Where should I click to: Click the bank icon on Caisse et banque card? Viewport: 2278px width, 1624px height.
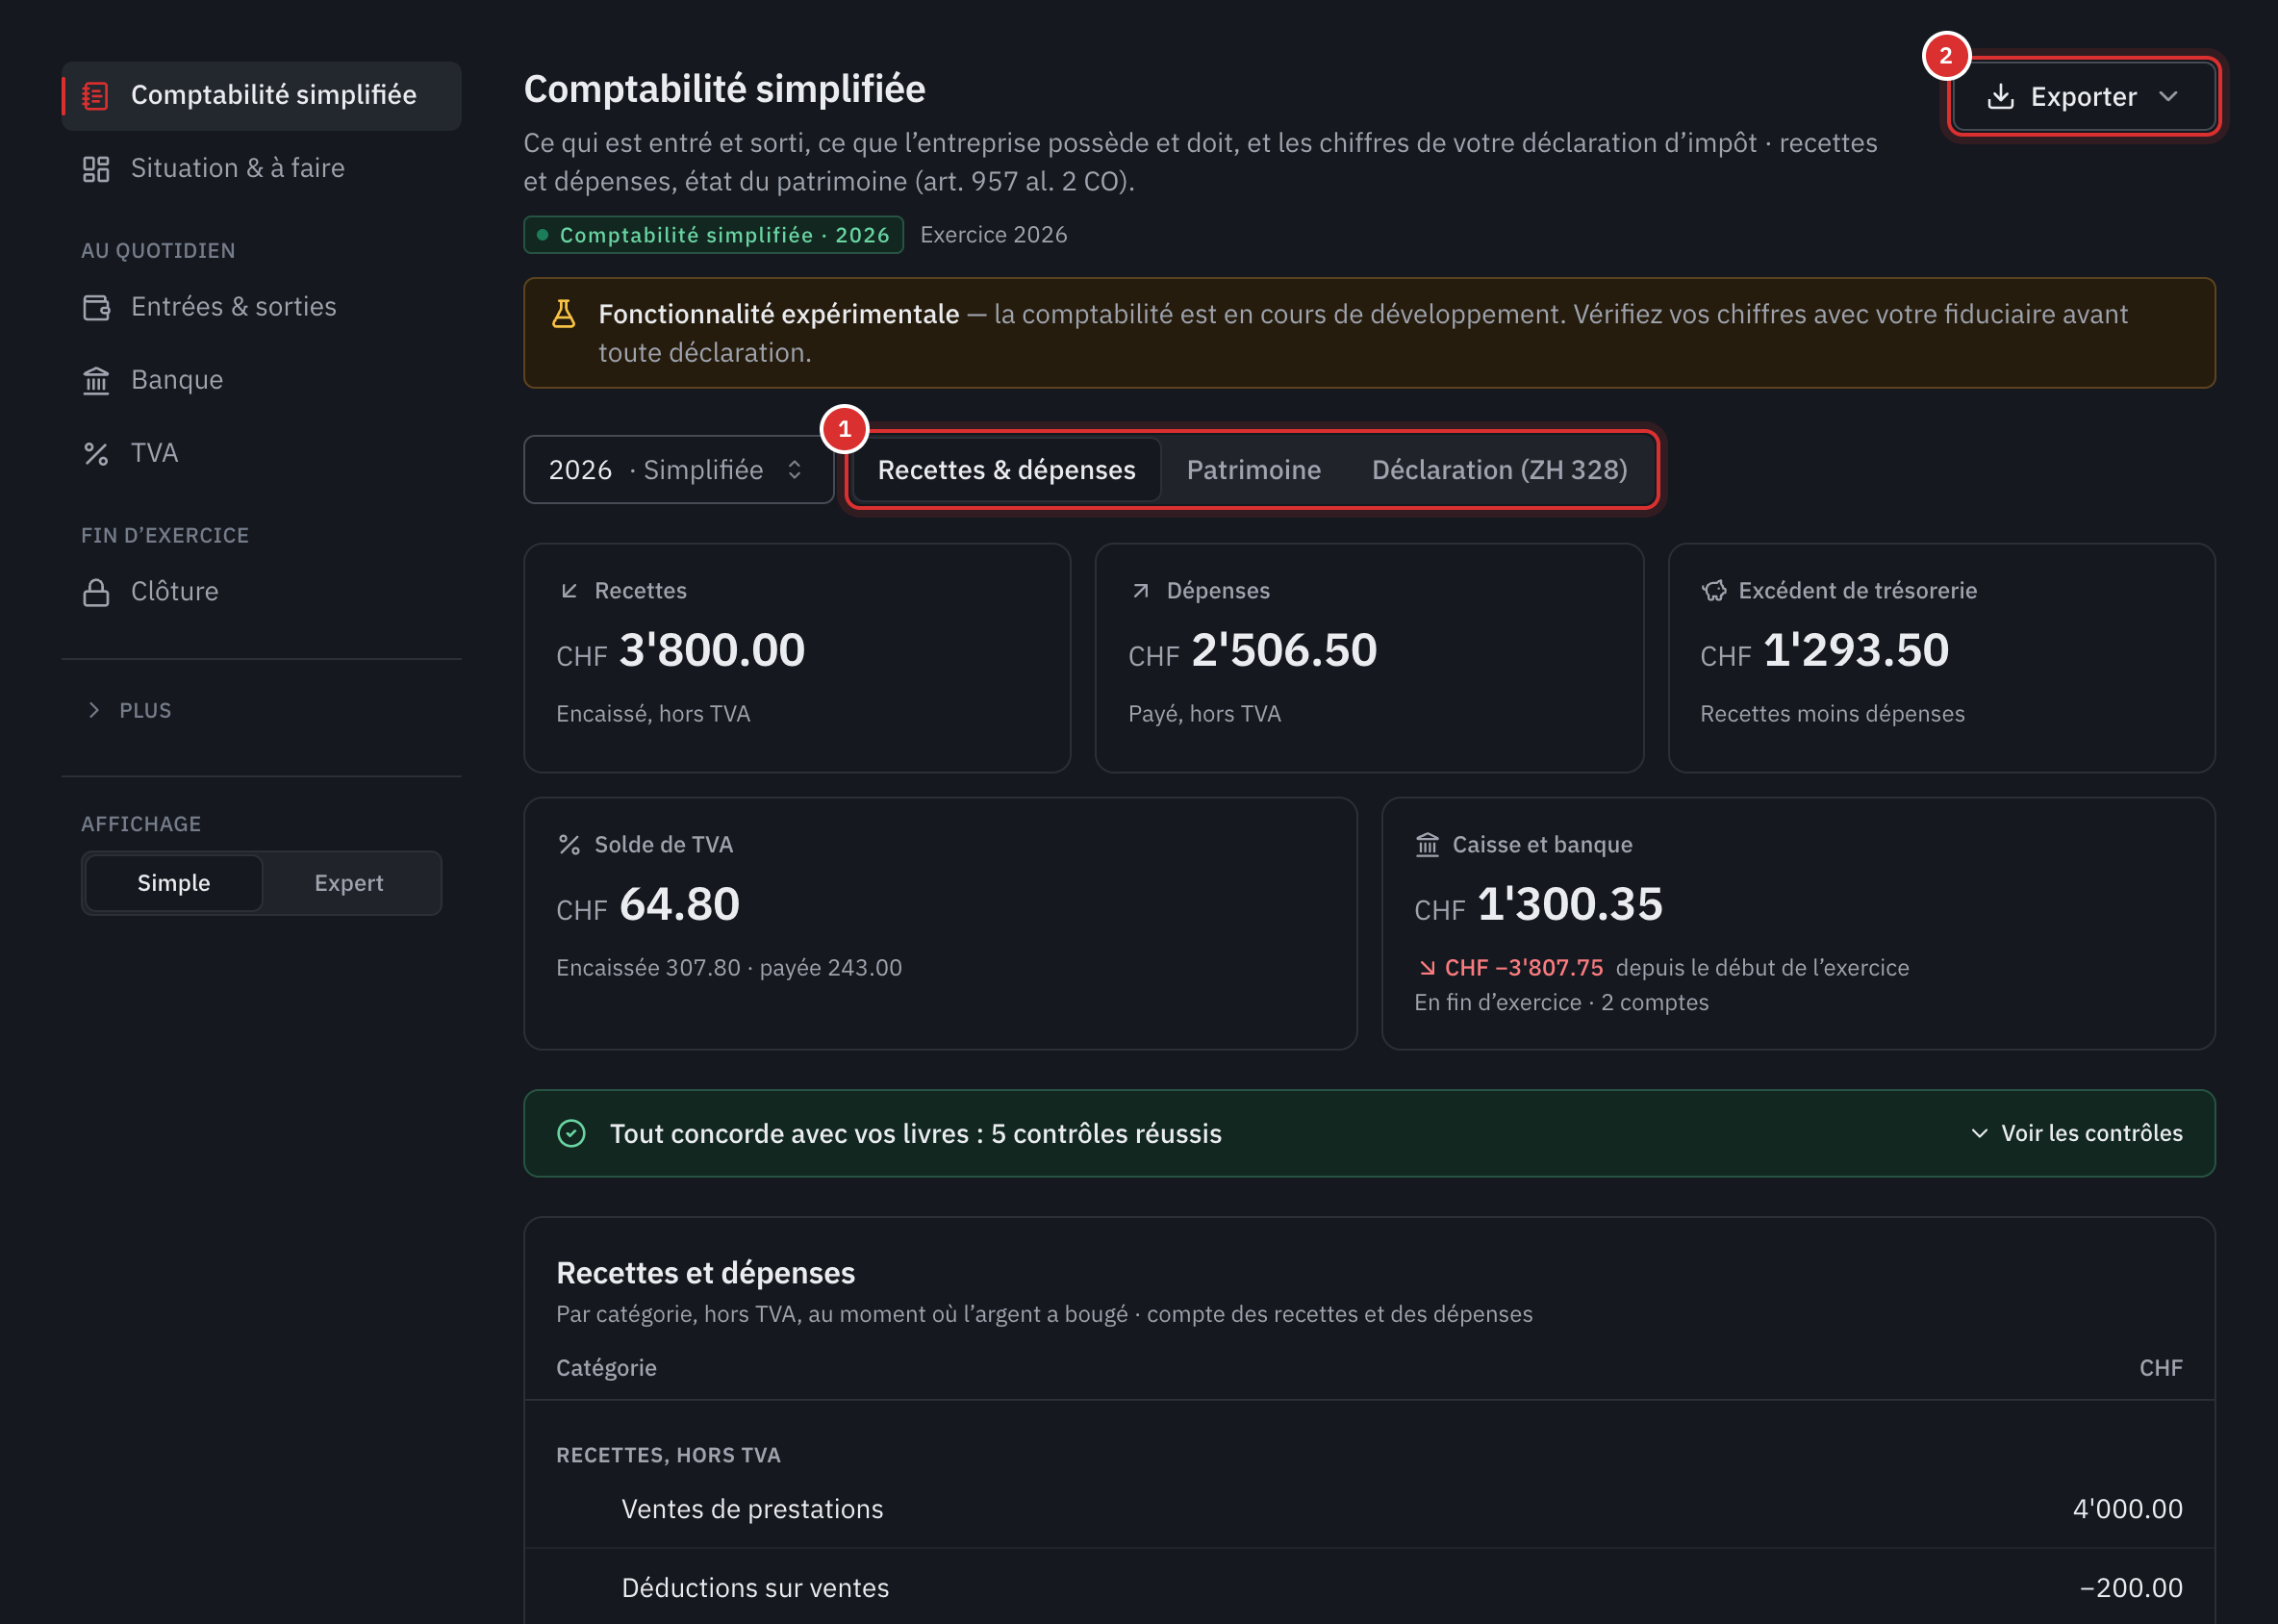(1427, 845)
